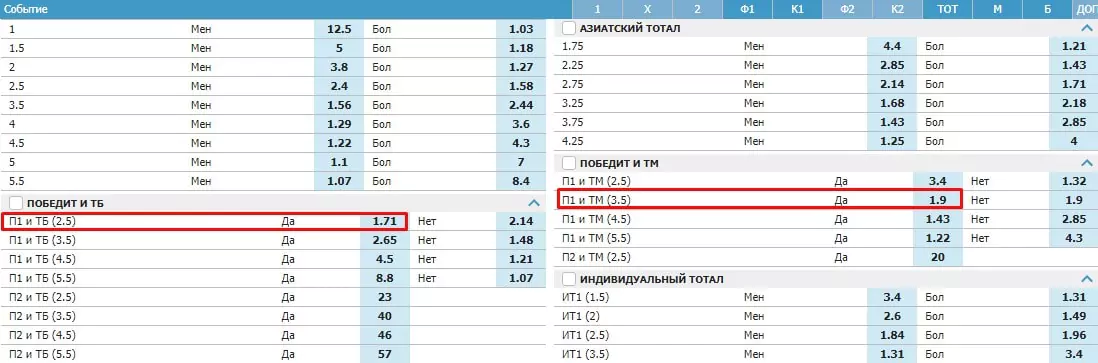Pick Да 4.5 for П1 и ТБ (4.5)
Image resolution: width=1098 pixels, height=363 pixels.
pyautogui.click(x=384, y=259)
